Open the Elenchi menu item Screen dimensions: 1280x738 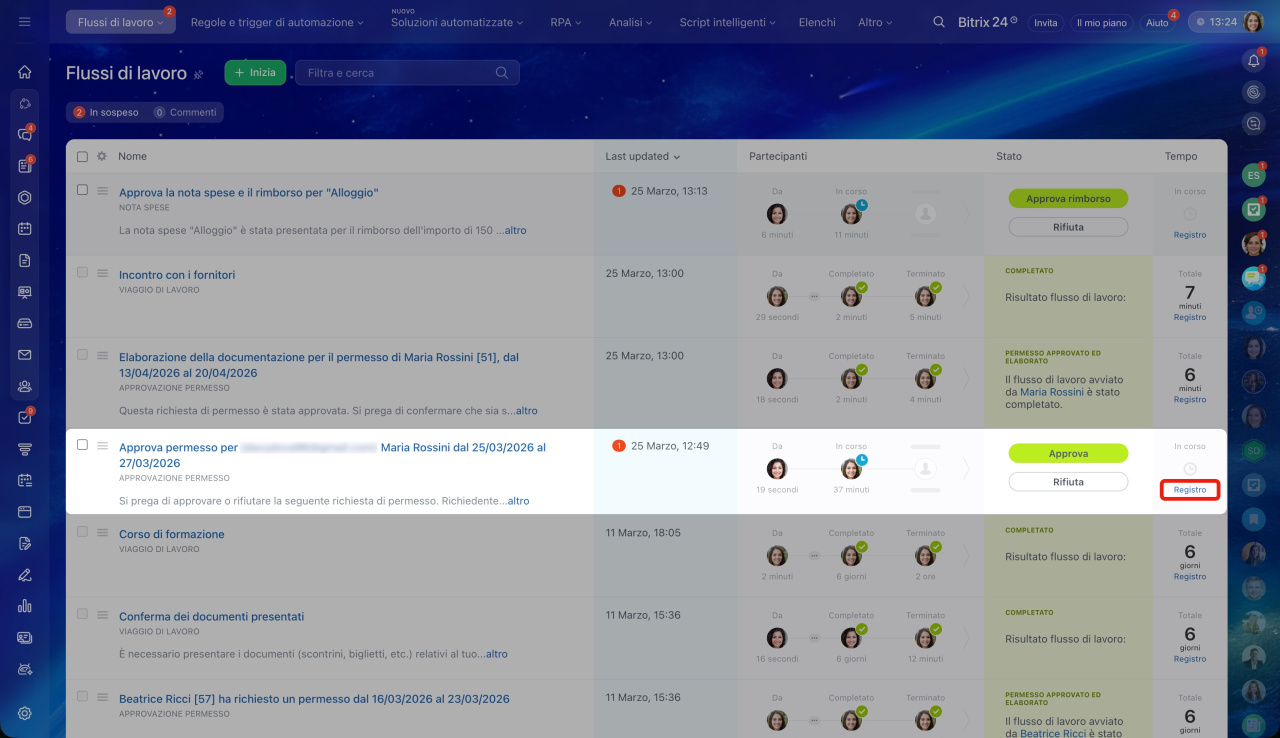(817, 22)
